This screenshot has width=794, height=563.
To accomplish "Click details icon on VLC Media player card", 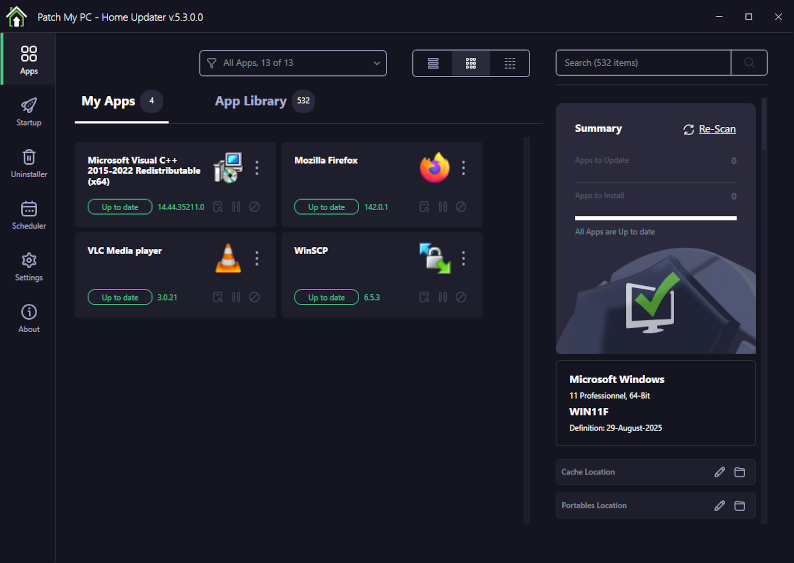I will pos(218,297).
